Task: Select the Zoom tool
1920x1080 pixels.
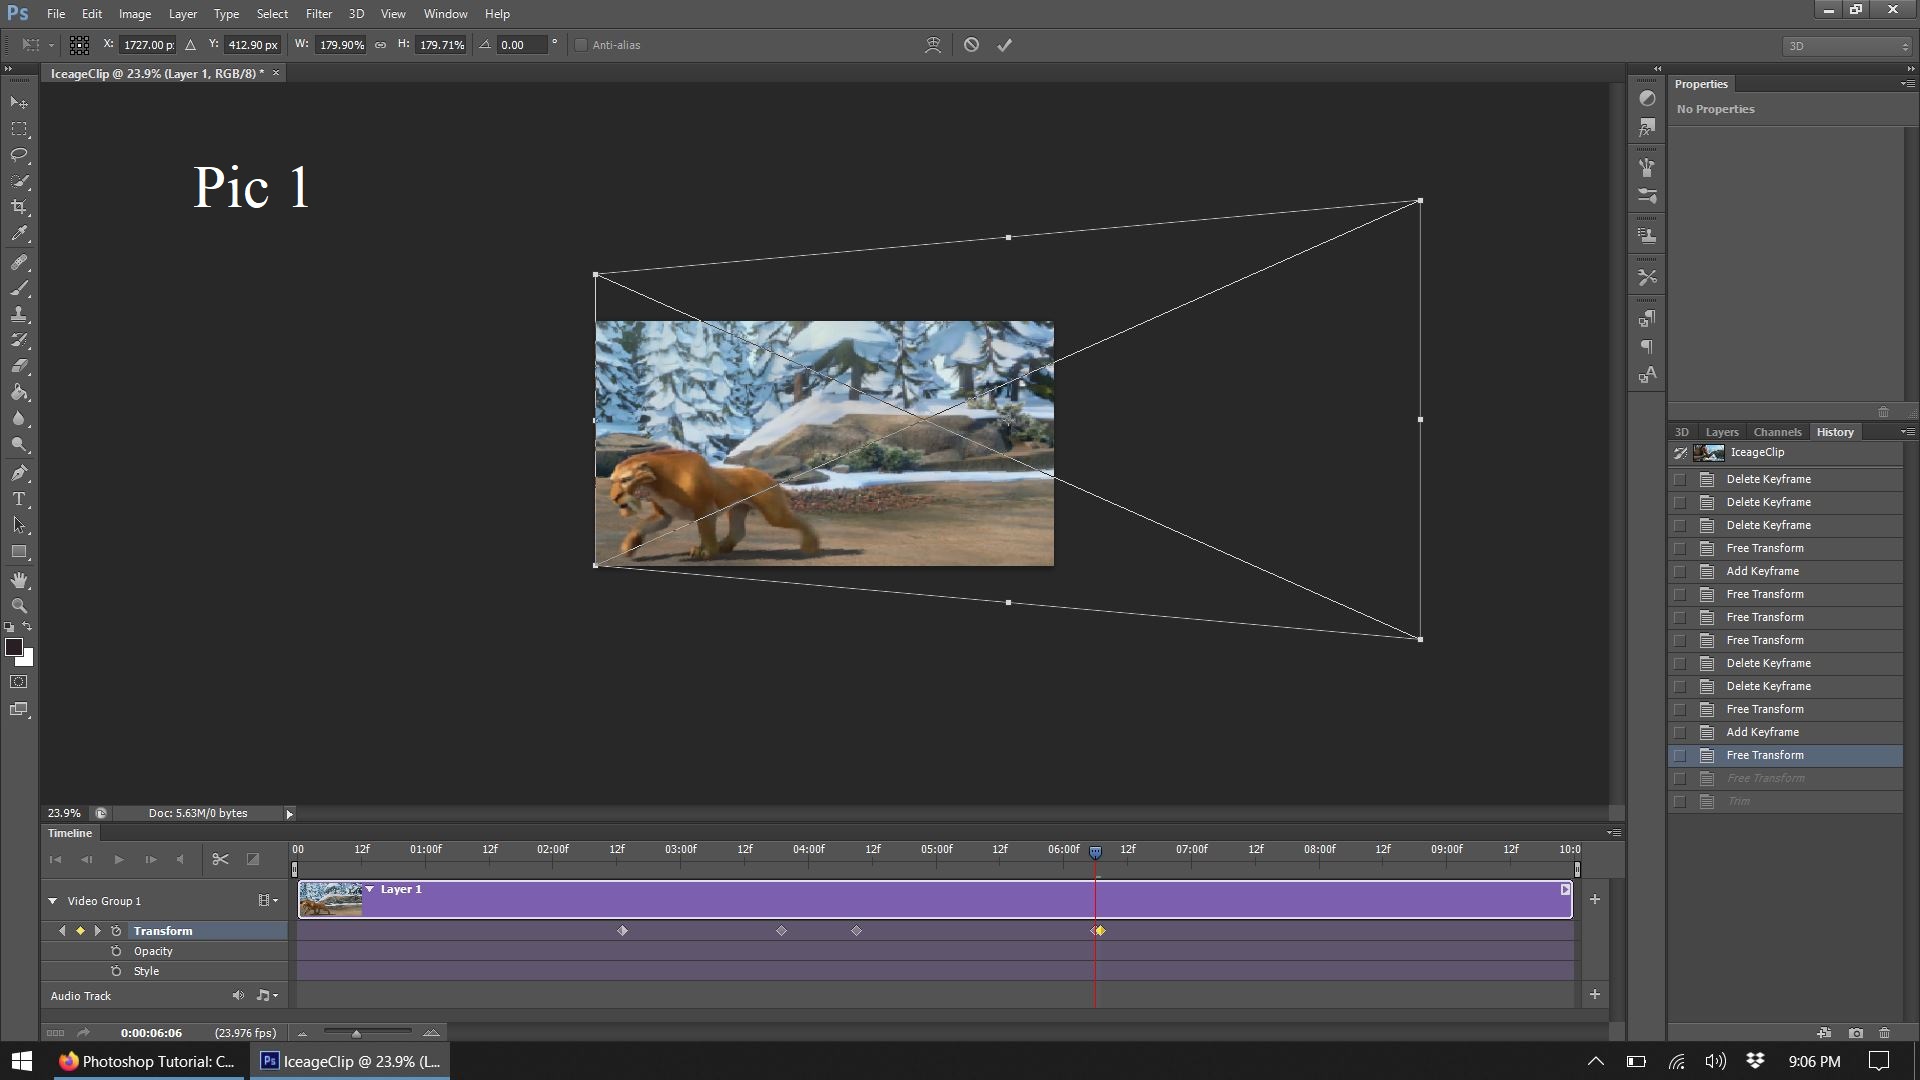Action: (18, 606)
